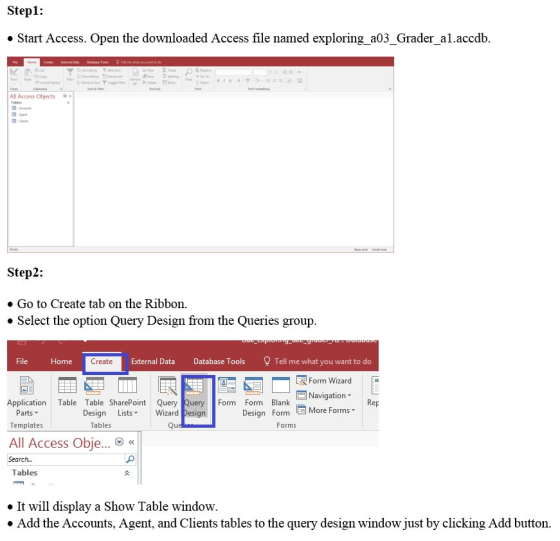Collapse navigation pane with double-chevron button
Image resolution: width=560 pixels, height=541 pixels.
click(x=131, y=442)
